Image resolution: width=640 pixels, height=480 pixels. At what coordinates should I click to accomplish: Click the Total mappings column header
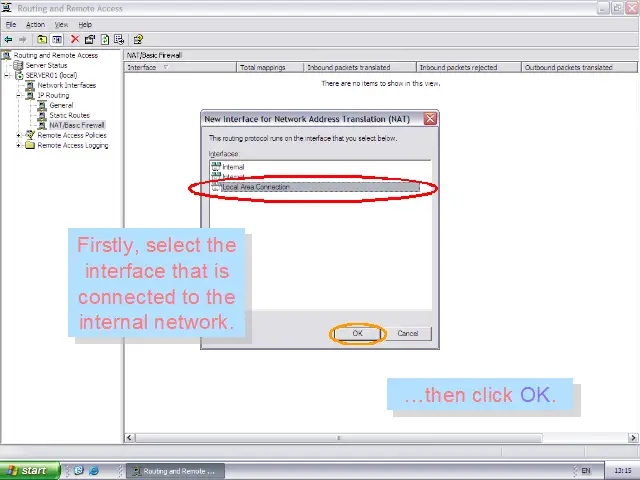[270, 67]
